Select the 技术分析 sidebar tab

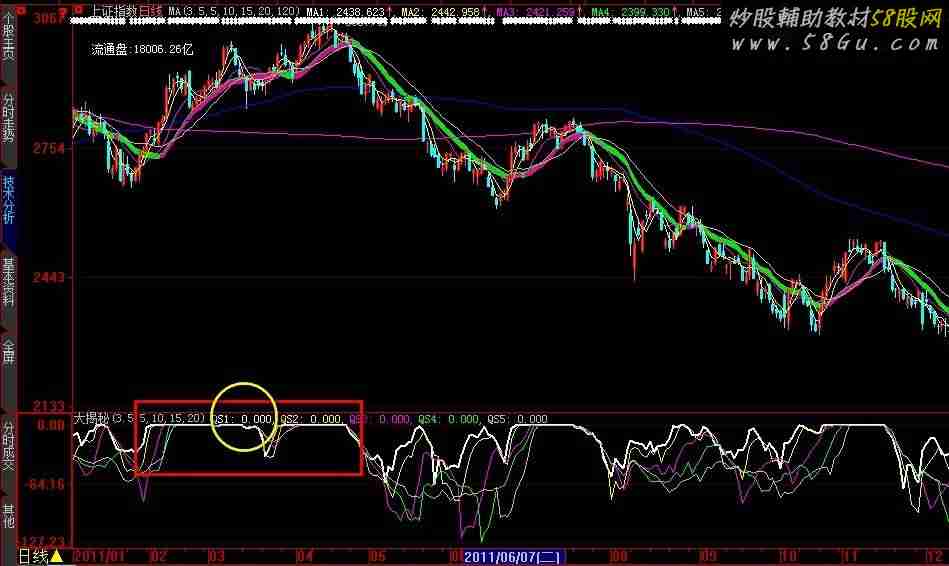[8, 198]
